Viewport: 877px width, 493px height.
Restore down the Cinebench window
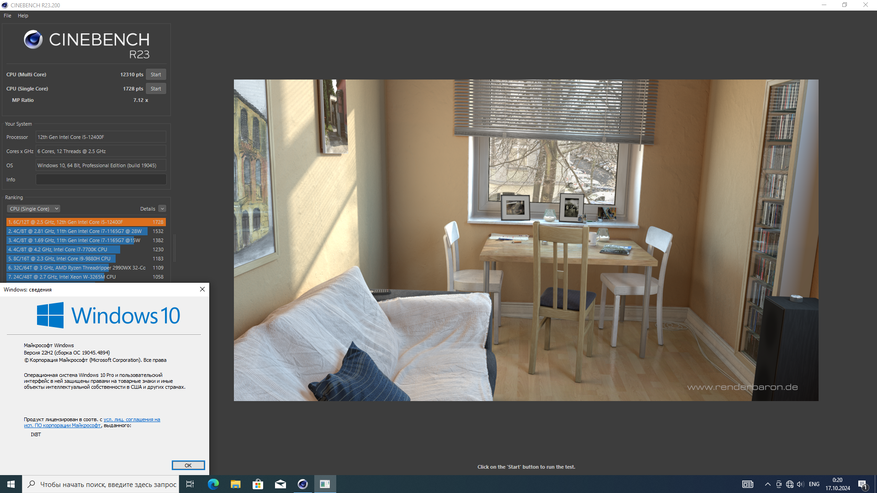click(x=845, y=5)
